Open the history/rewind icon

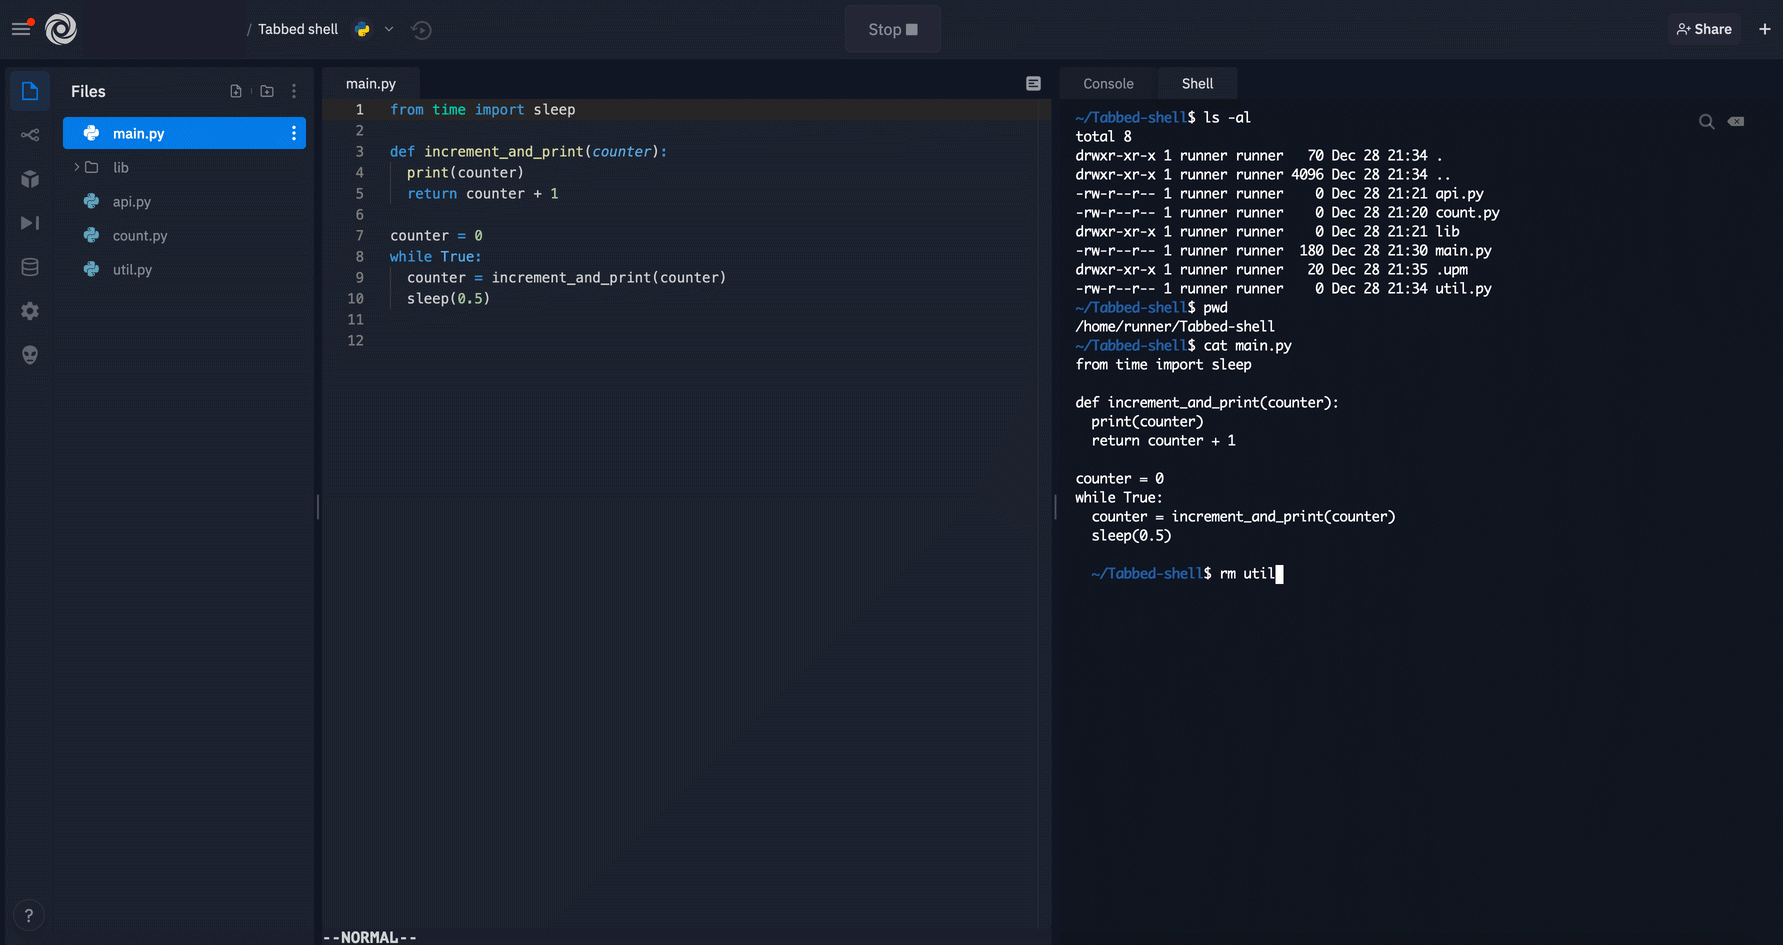coord(421,30)
